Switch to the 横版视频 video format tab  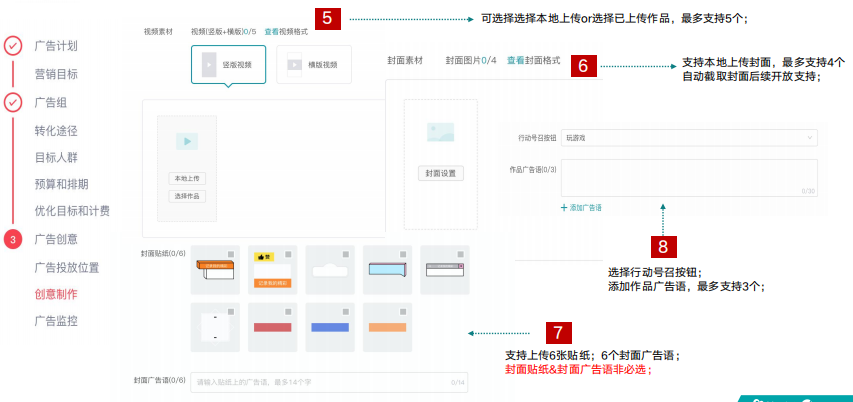312,65
